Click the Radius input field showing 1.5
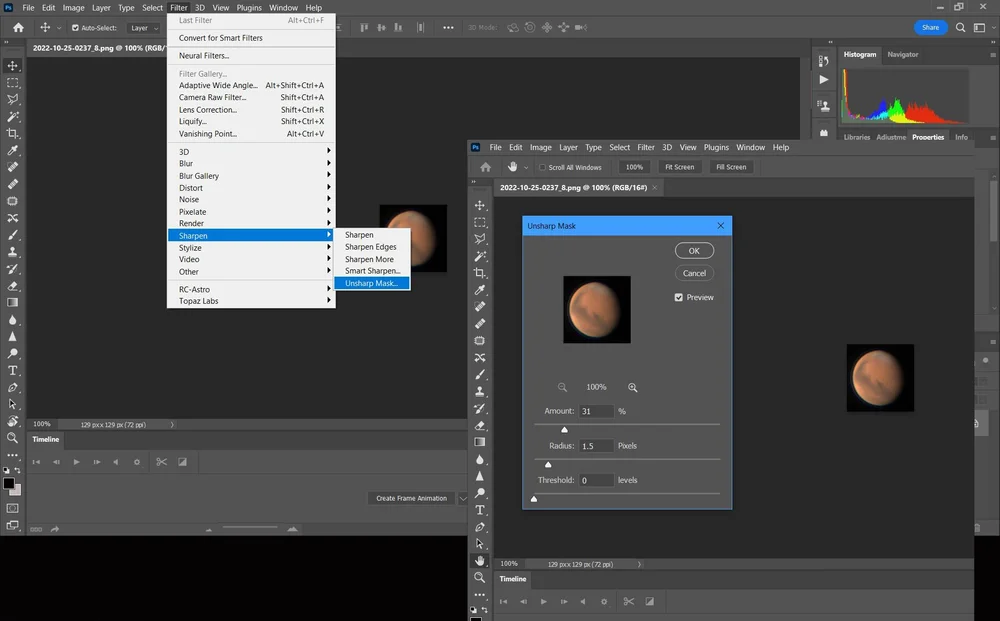 (596, 446)
